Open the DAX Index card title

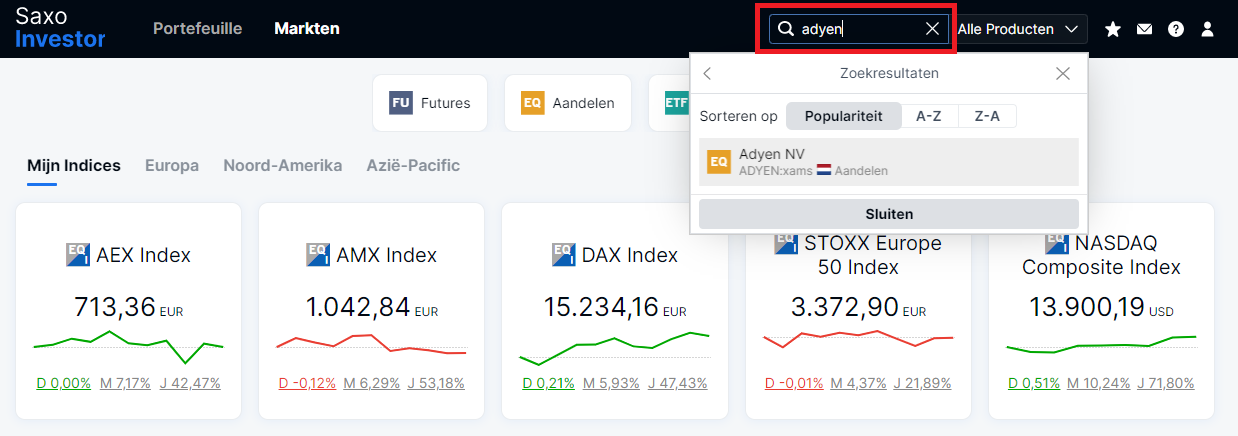630,255
